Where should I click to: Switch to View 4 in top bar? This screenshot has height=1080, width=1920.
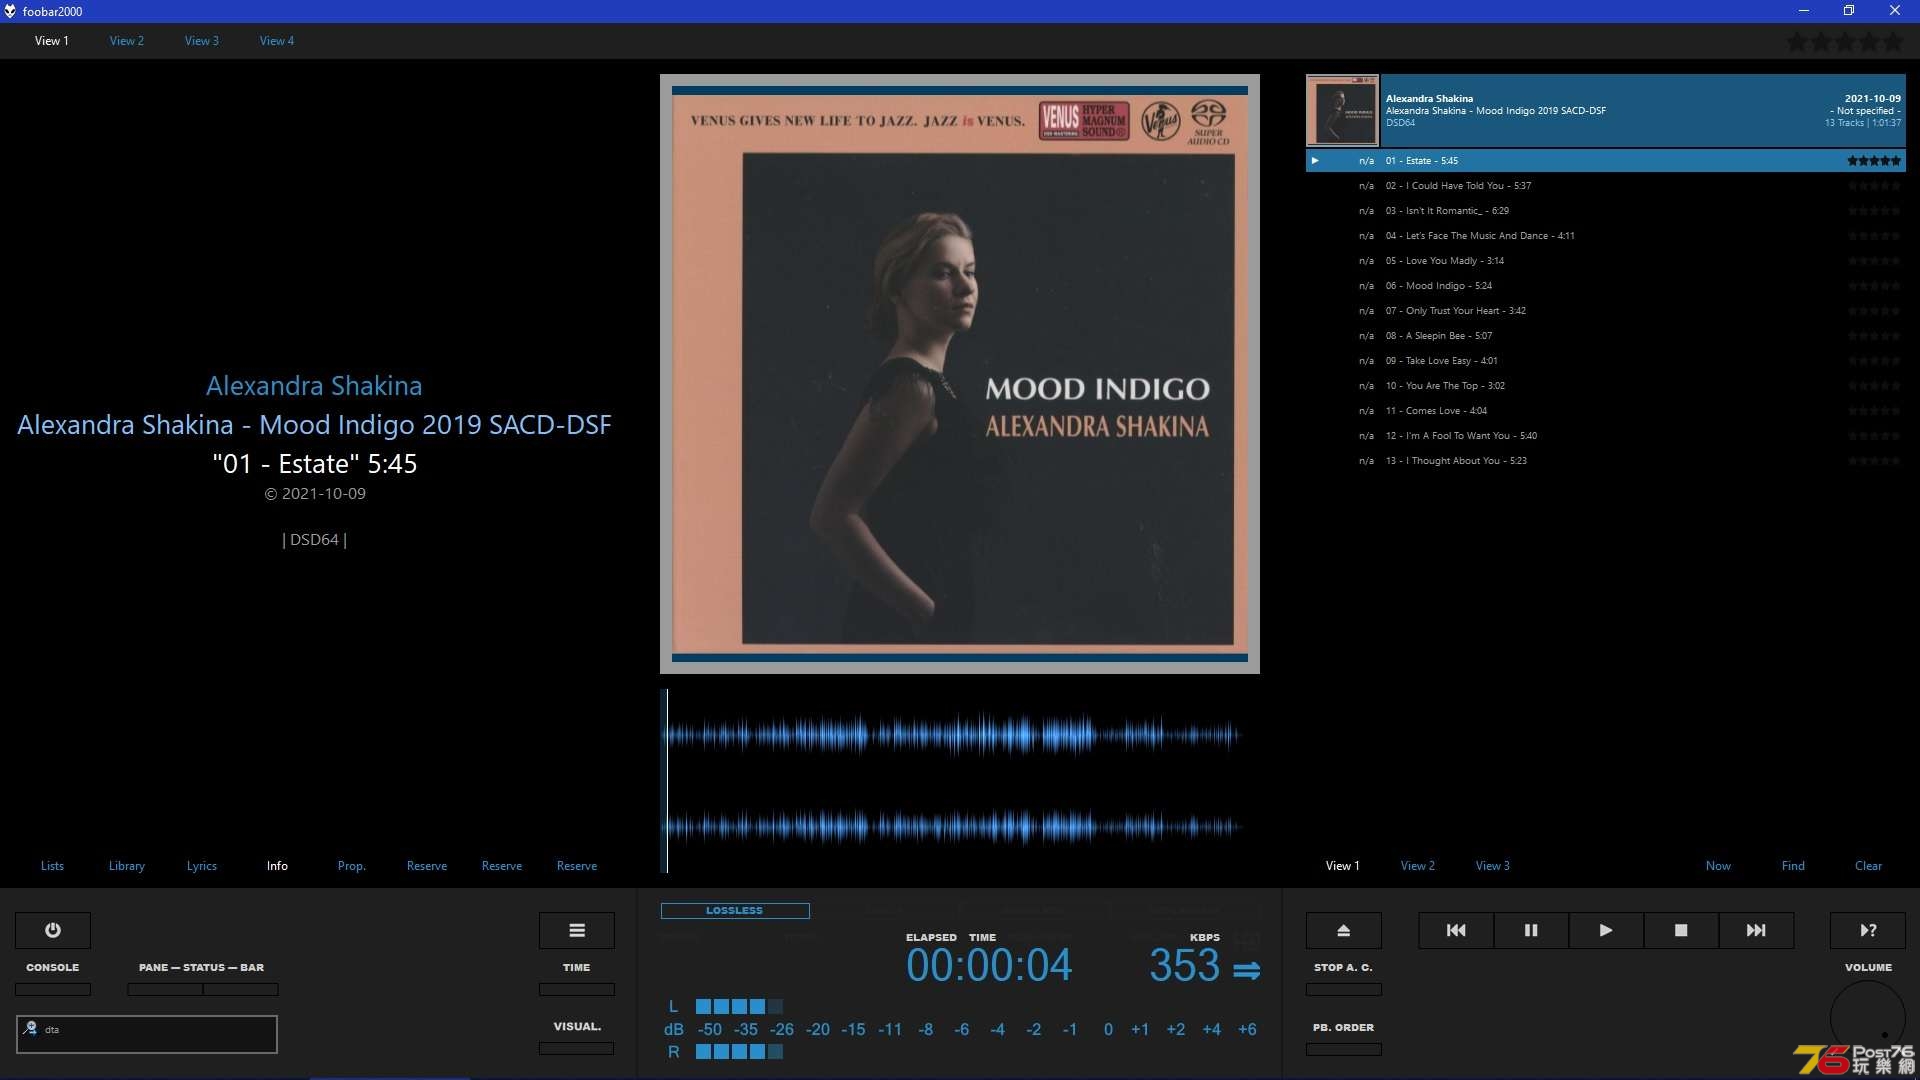point(277,41)
